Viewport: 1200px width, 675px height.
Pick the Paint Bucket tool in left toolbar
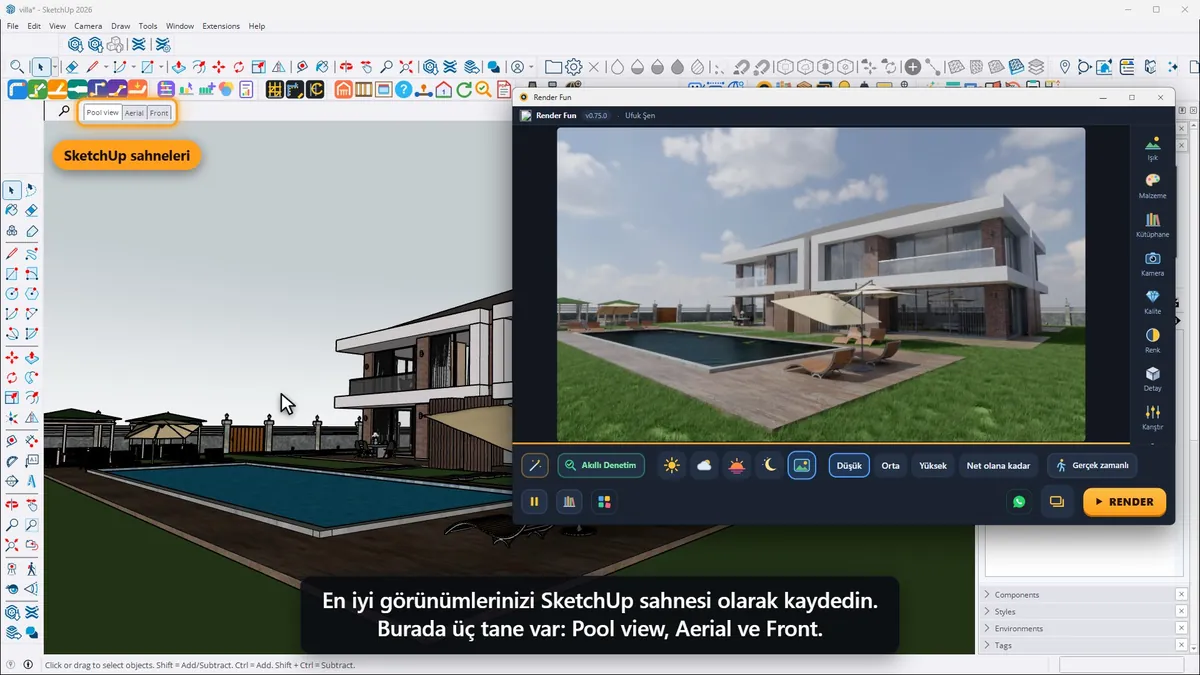pyautogui.click(x=12, y=210)
